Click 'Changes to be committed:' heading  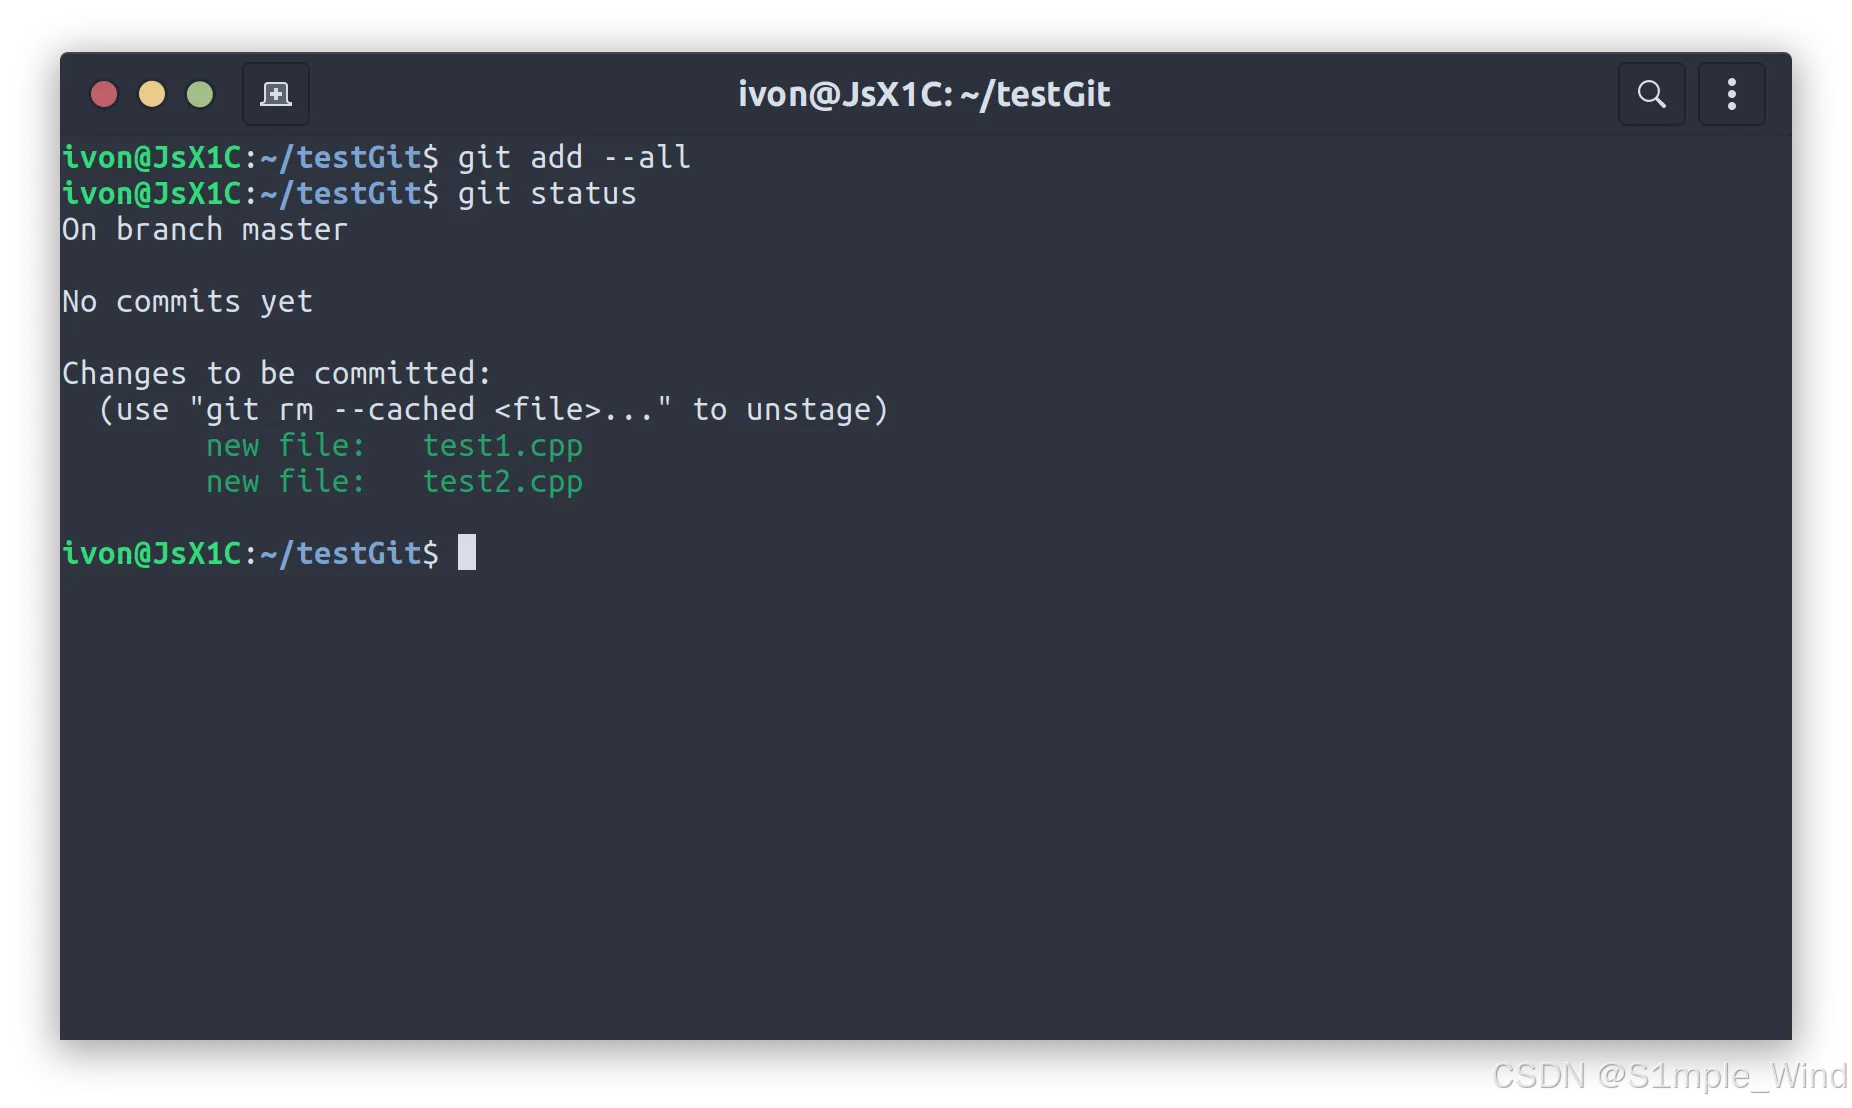[277, 373]
